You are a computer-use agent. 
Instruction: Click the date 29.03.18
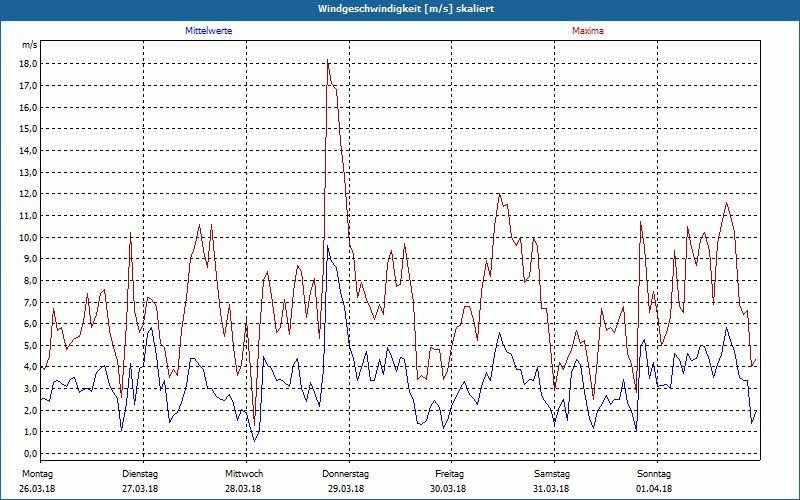(346, 489)
